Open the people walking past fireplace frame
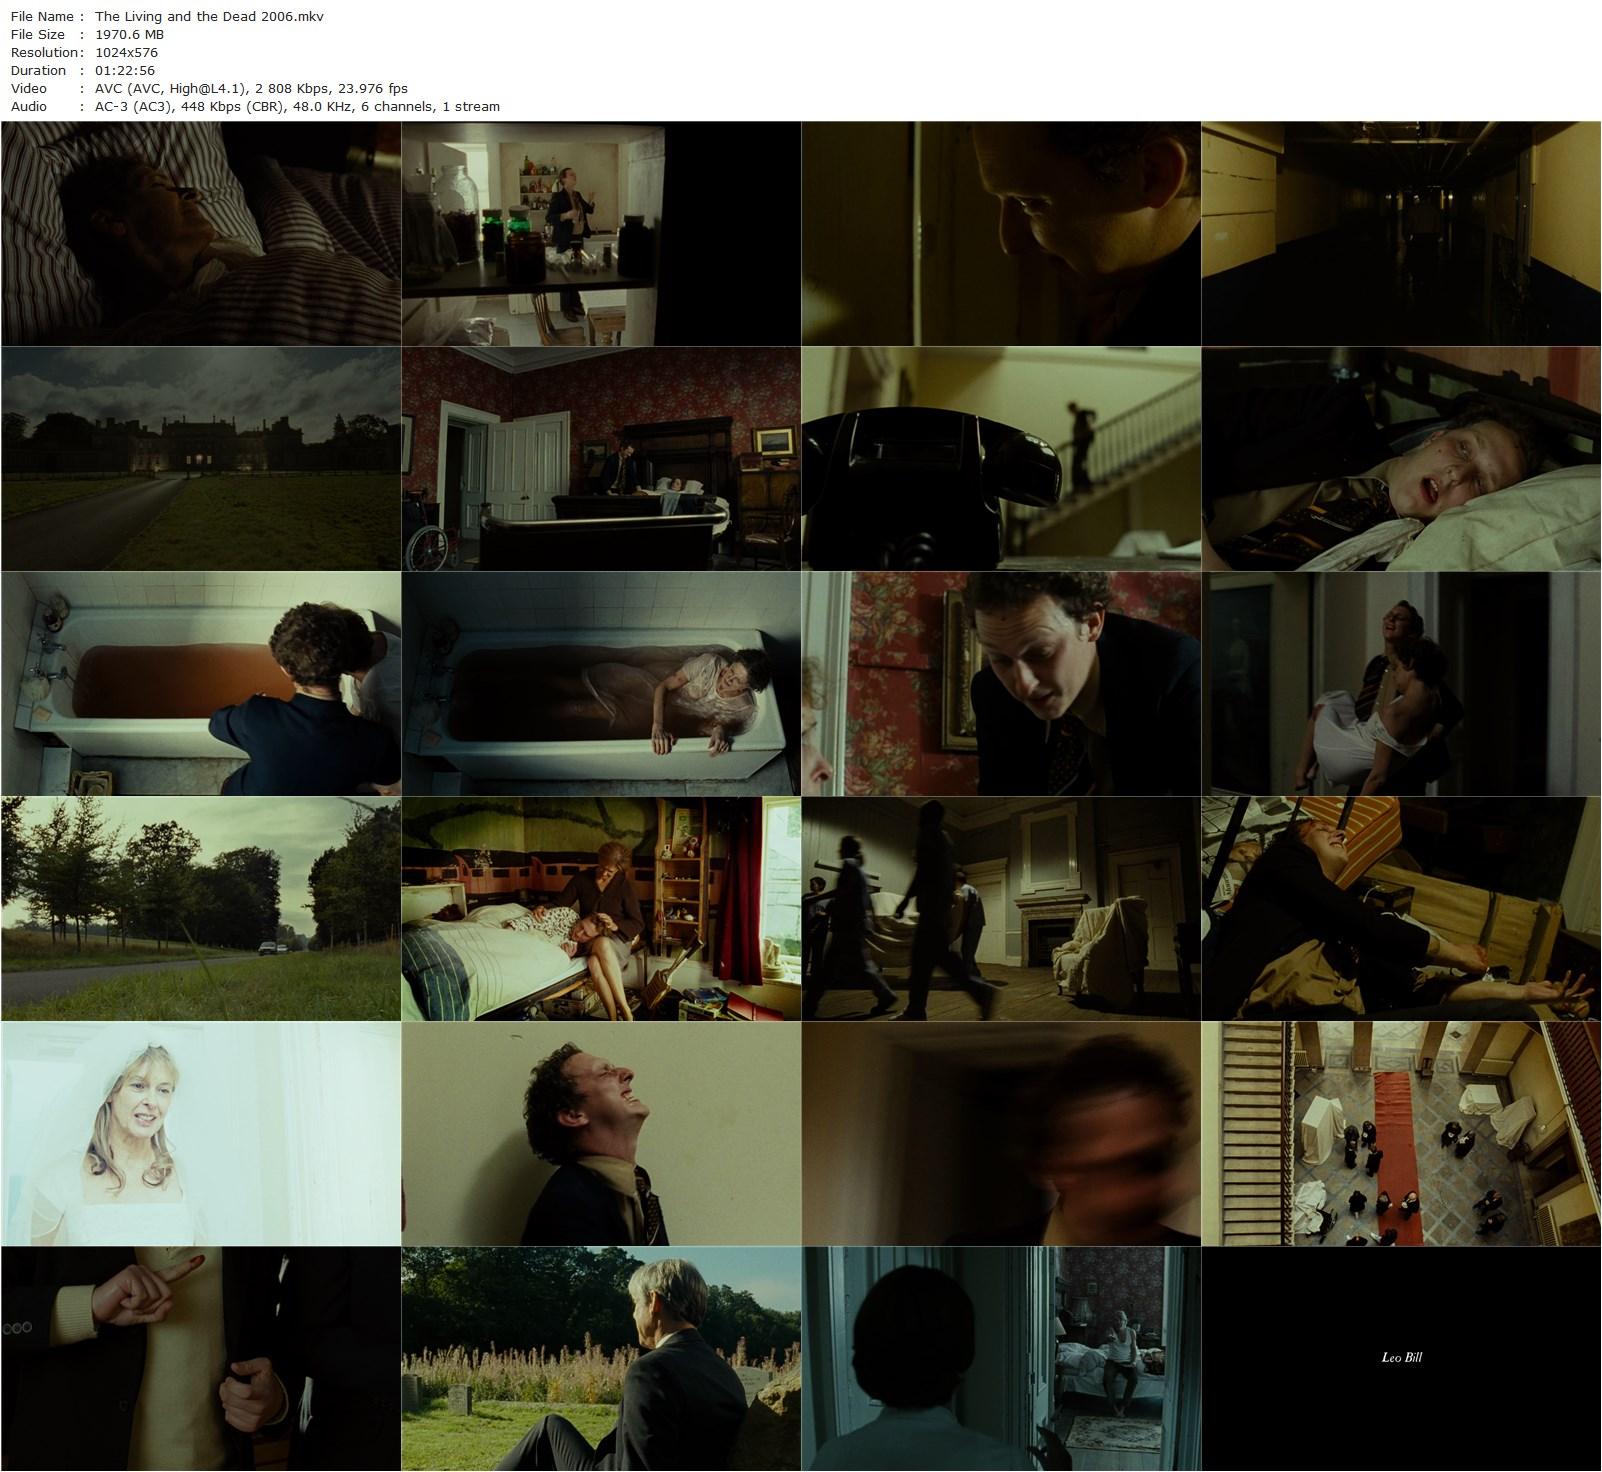The height and width of the screenshot is (1472, 1602). click(x=1001, y=909)
